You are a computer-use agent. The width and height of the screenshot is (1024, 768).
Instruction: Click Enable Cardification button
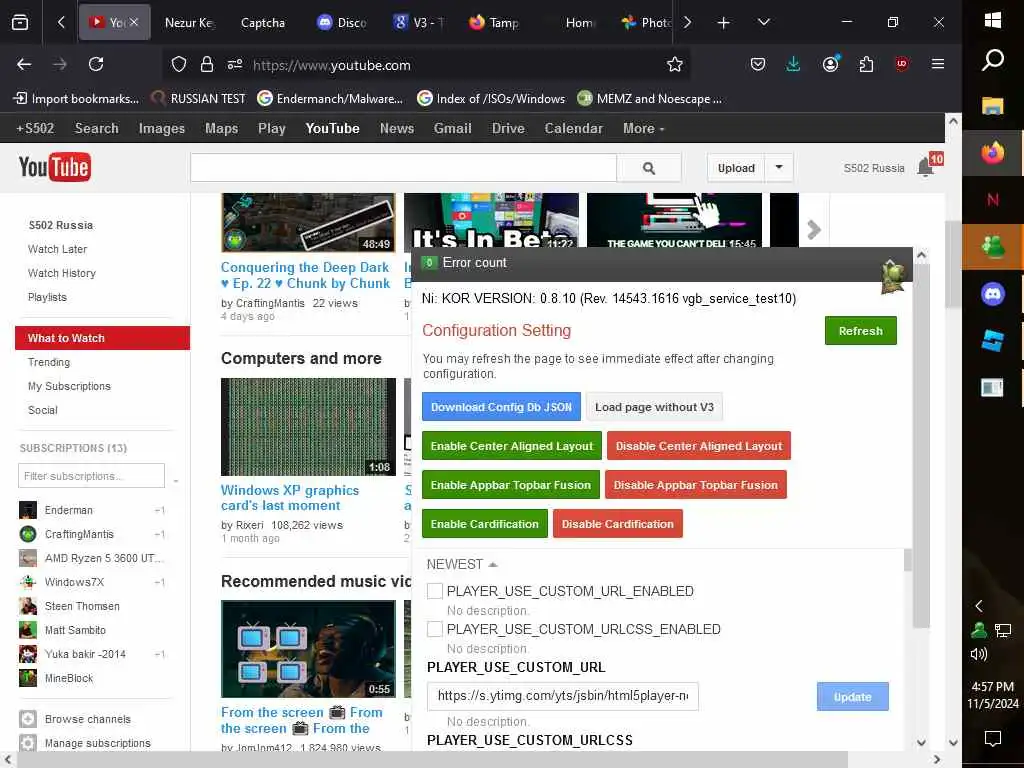[485, 524]
